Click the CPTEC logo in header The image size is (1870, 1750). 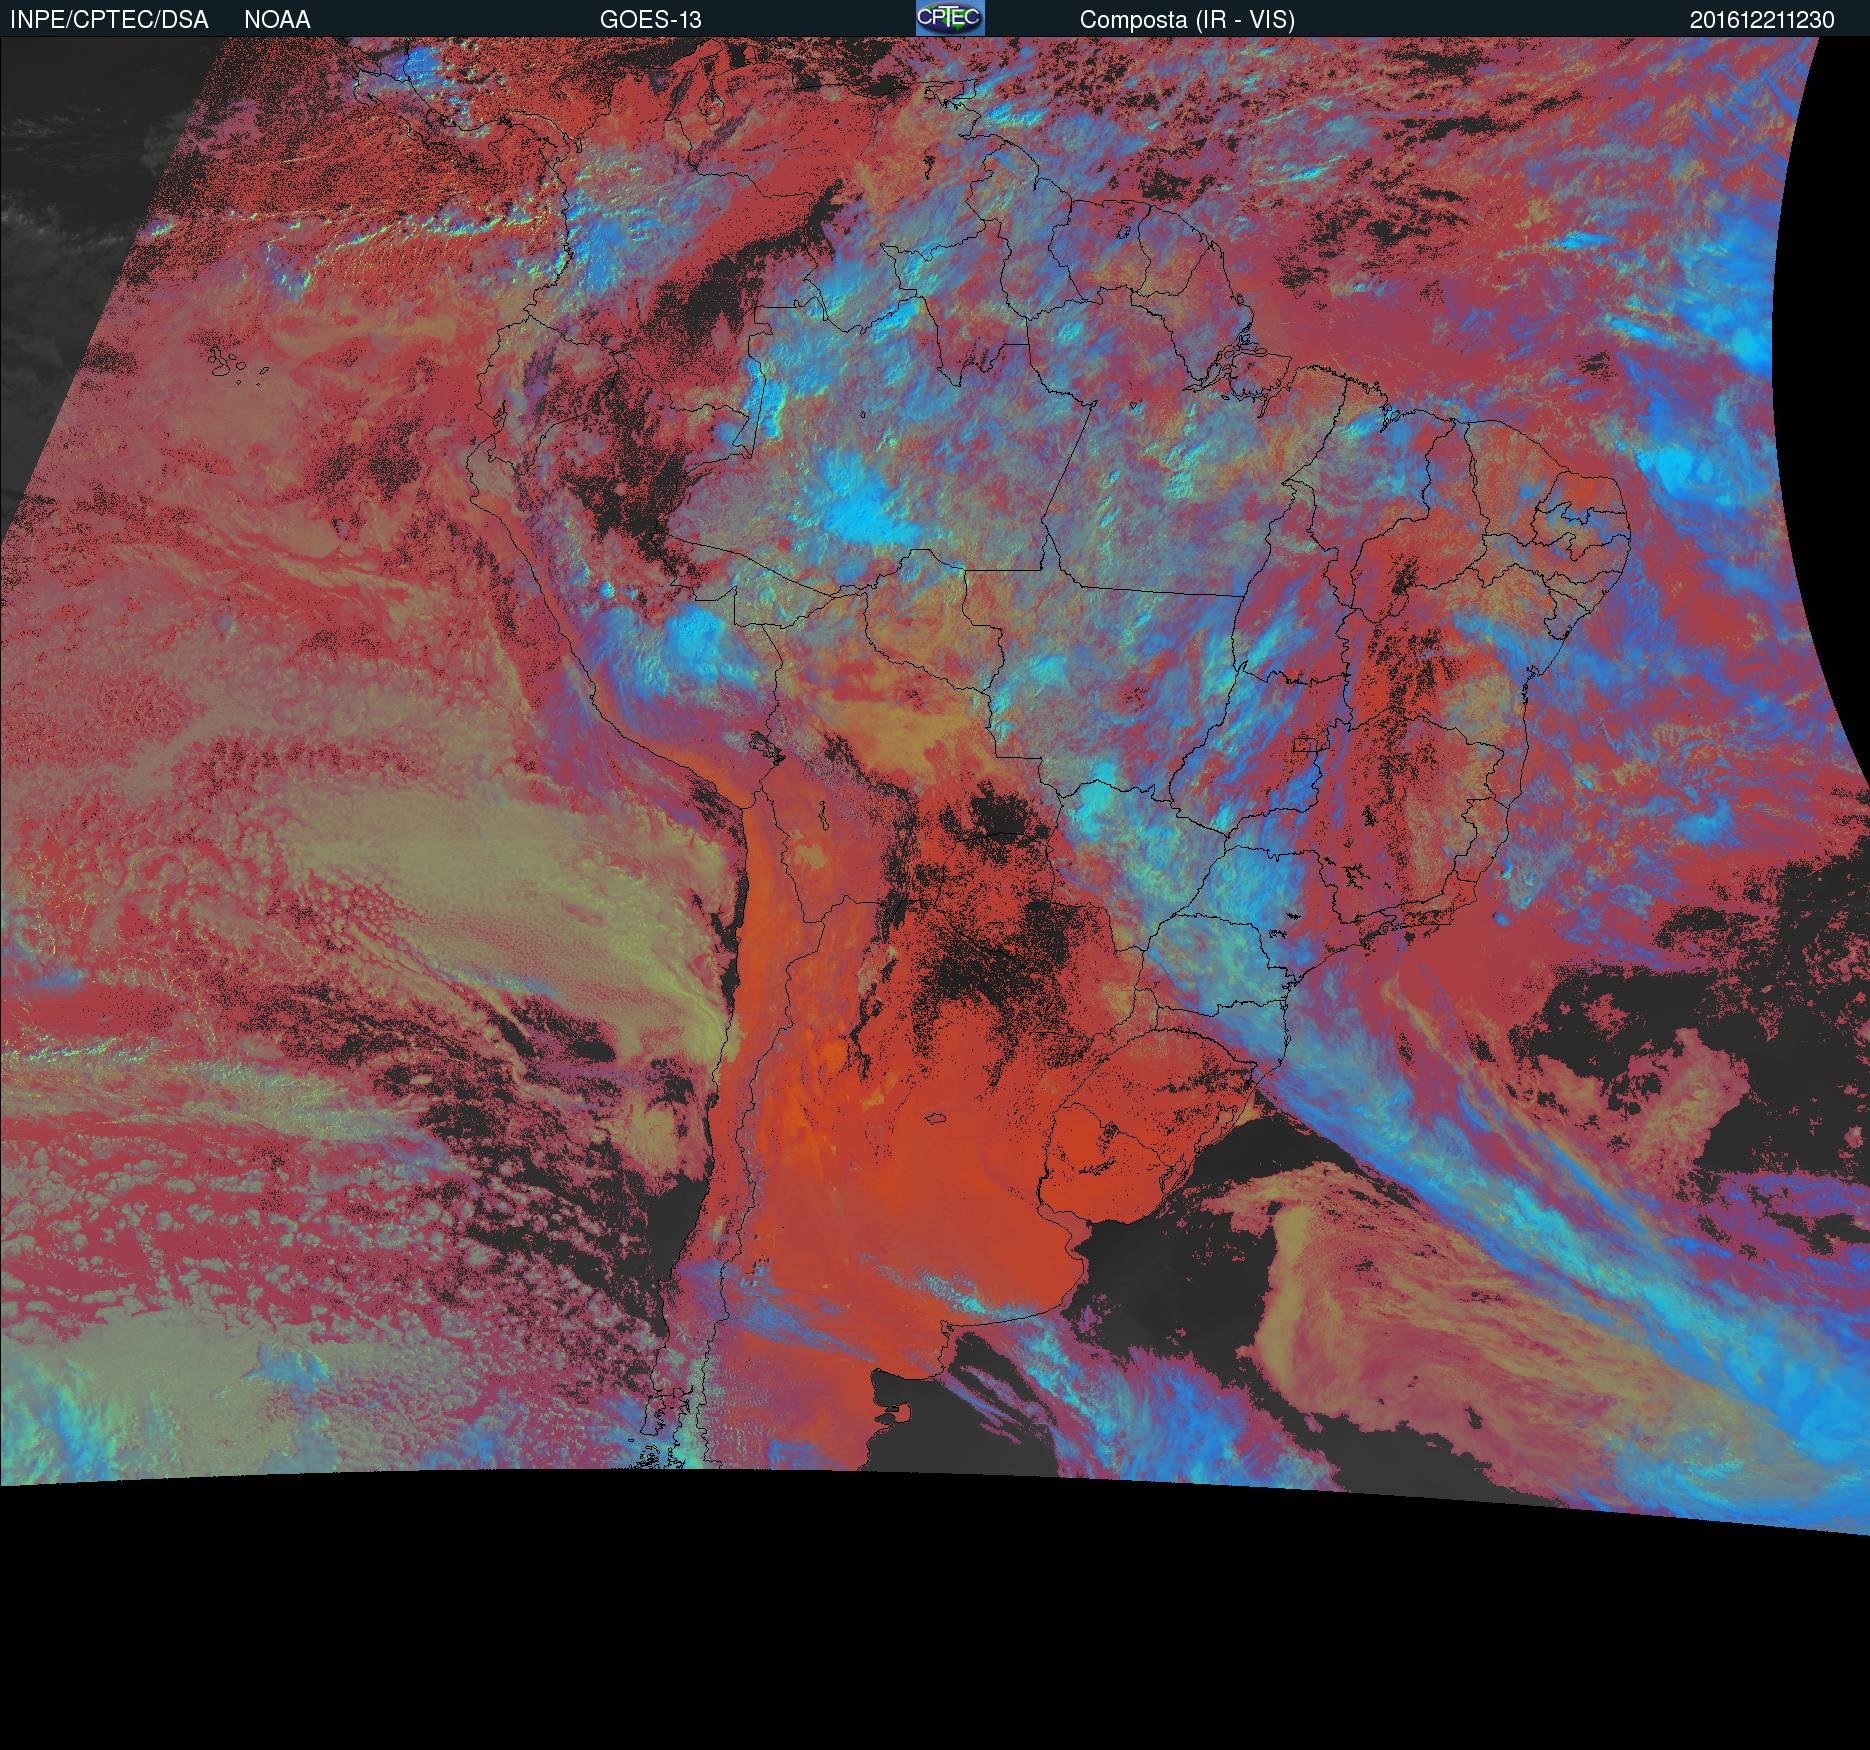click(x=950, y=18)
